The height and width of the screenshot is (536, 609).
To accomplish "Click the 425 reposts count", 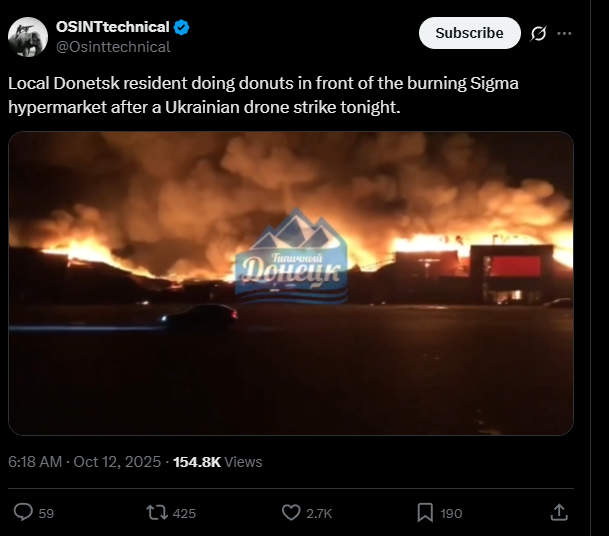I will (184, 513).
